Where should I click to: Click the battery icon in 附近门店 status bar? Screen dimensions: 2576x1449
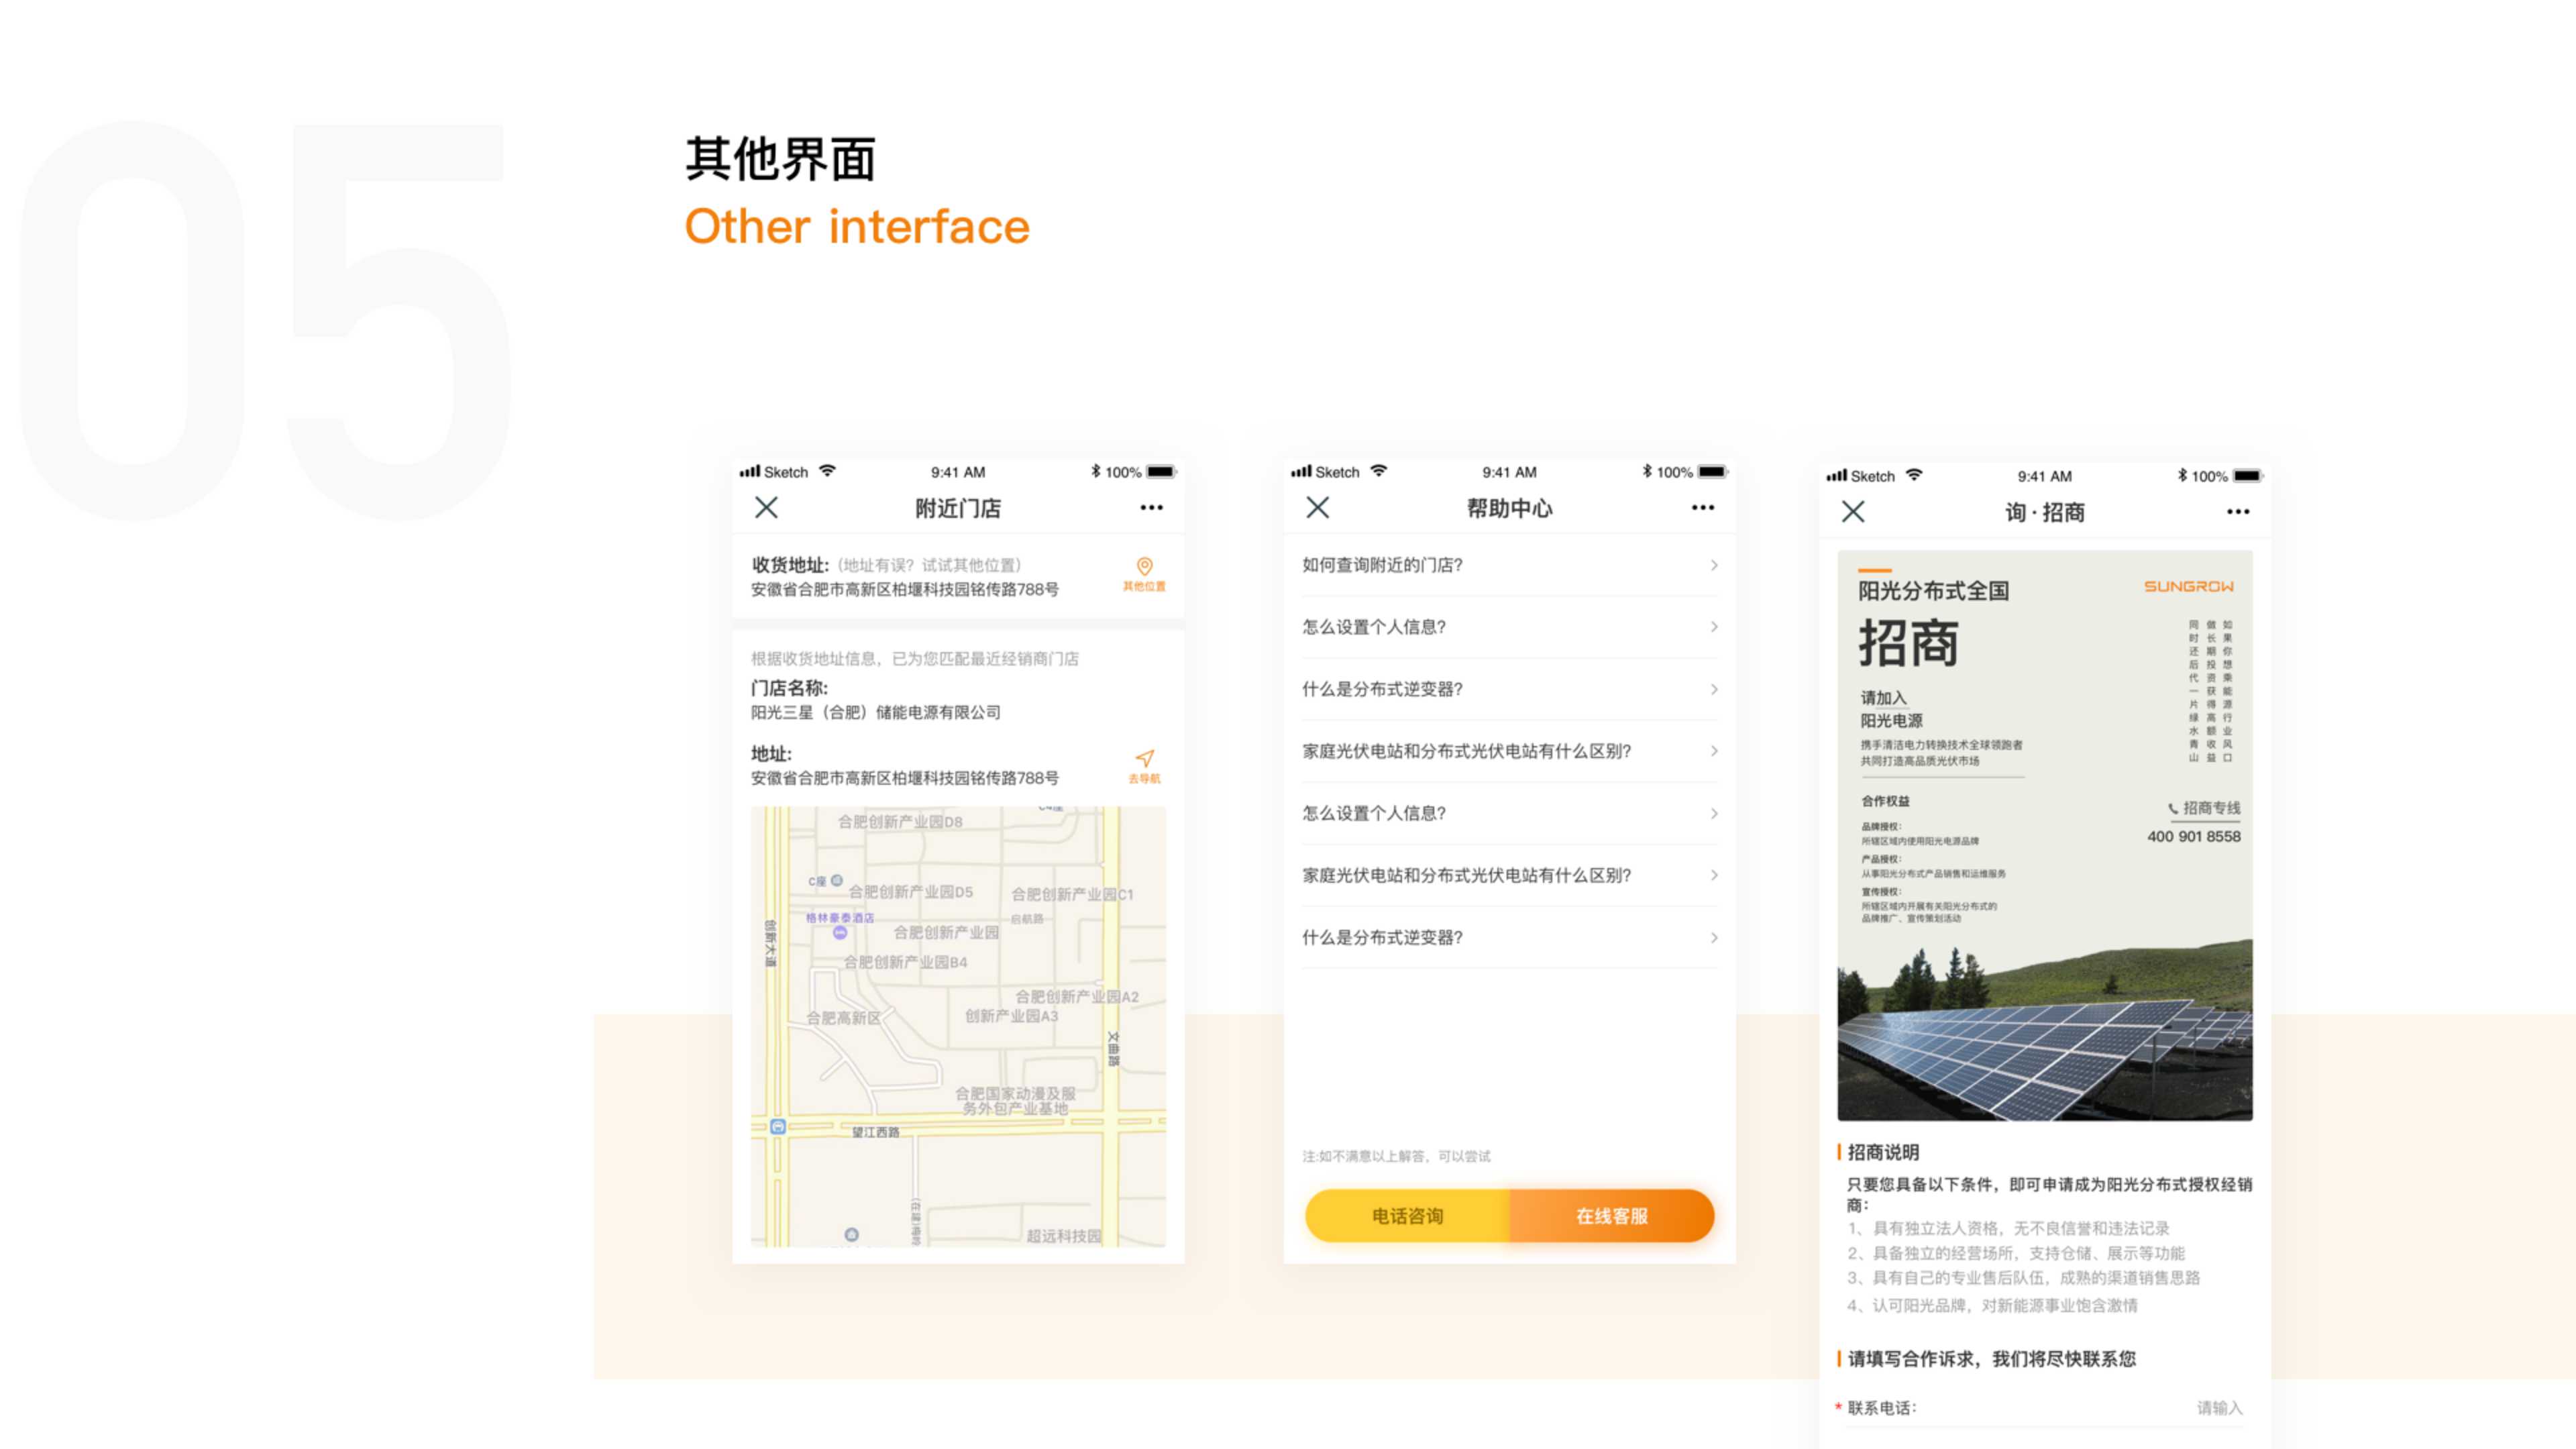coord(1161,472)
